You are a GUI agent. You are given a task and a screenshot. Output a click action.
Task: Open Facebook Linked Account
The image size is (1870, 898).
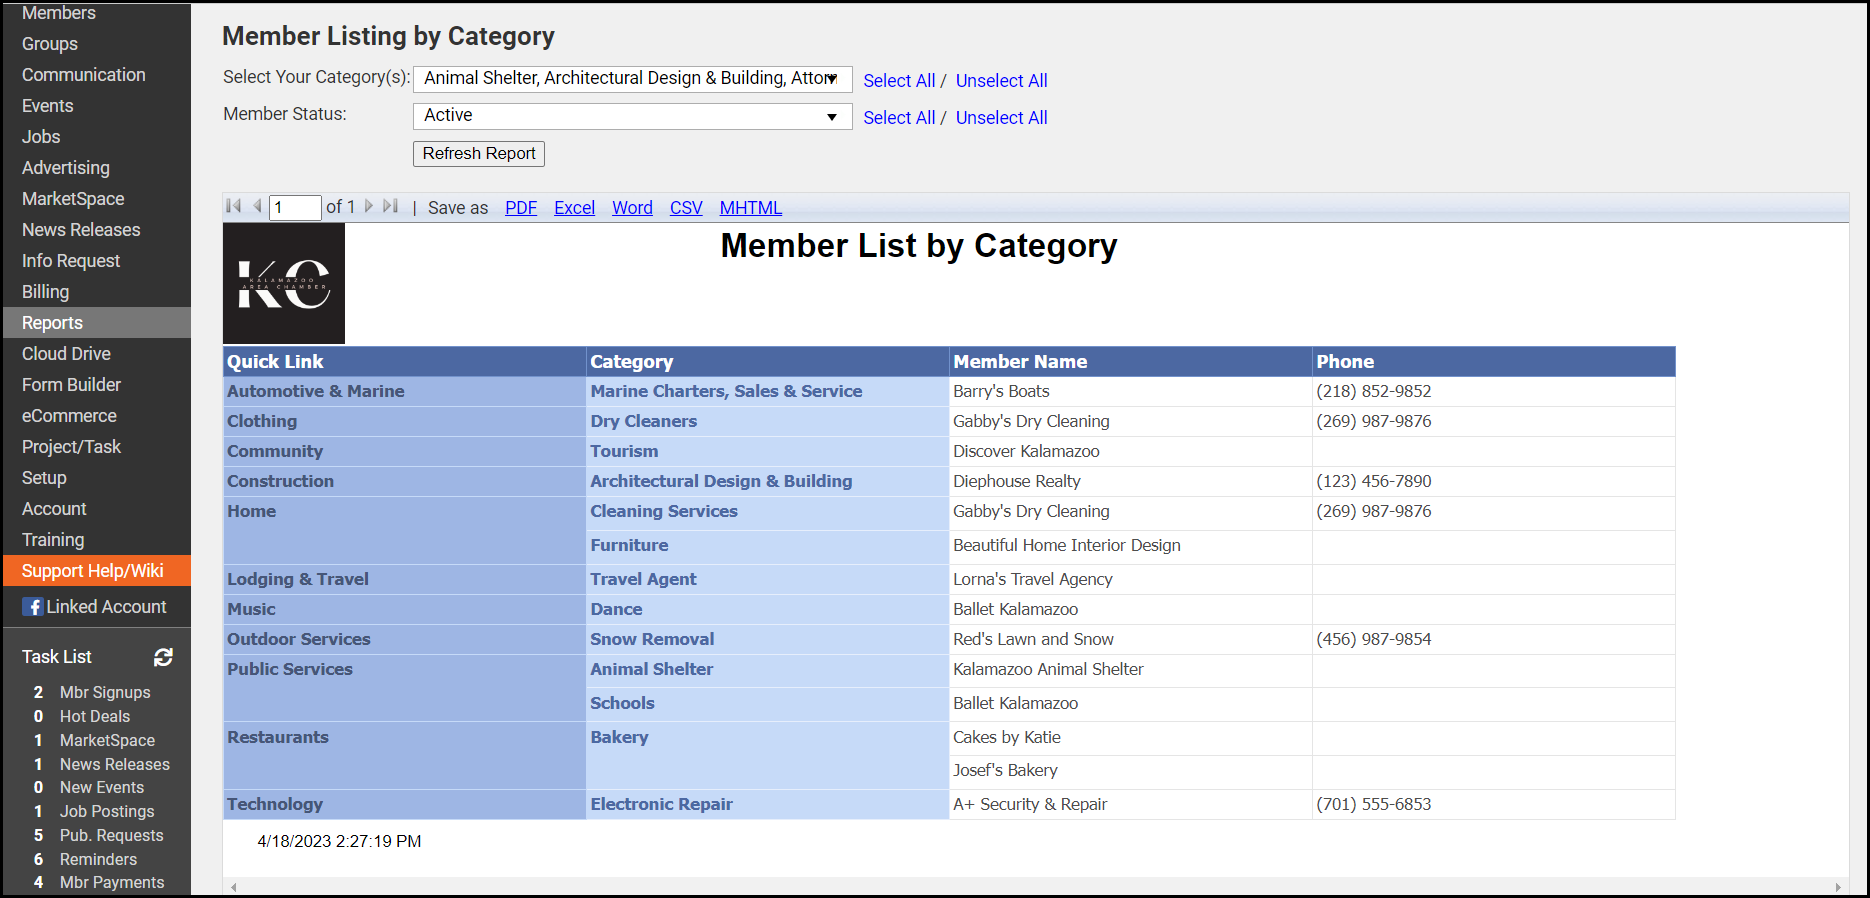point(96,607)
